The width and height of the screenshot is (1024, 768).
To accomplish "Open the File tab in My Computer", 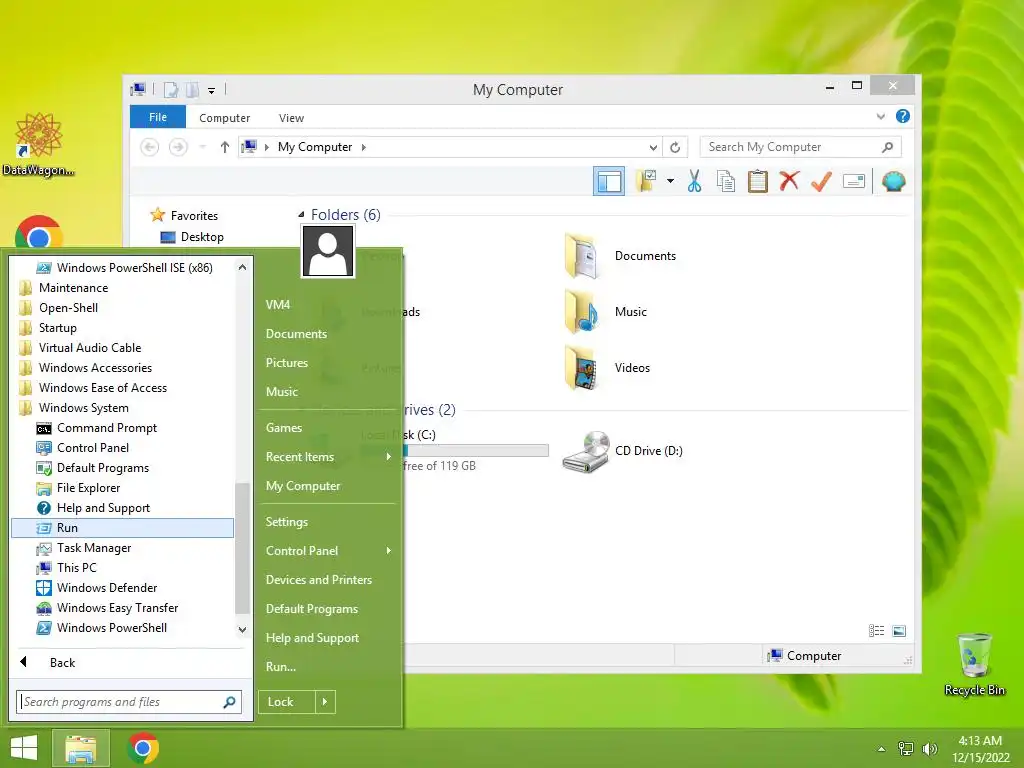I will (157, 117).
